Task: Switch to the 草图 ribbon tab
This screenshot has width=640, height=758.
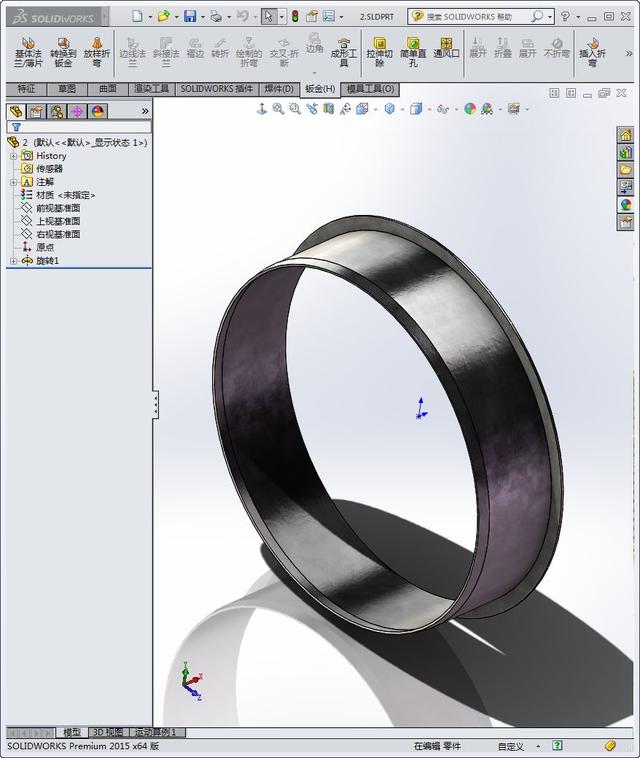Action: click(67, 89)
